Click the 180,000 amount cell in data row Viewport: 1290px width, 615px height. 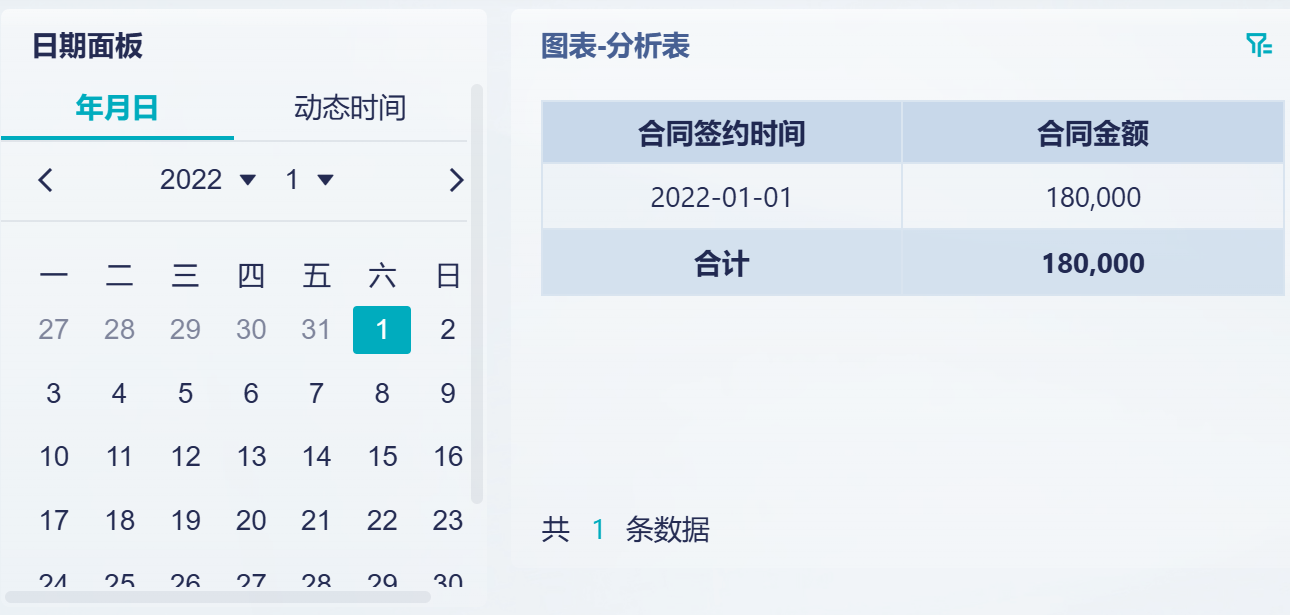point(1093,197)
